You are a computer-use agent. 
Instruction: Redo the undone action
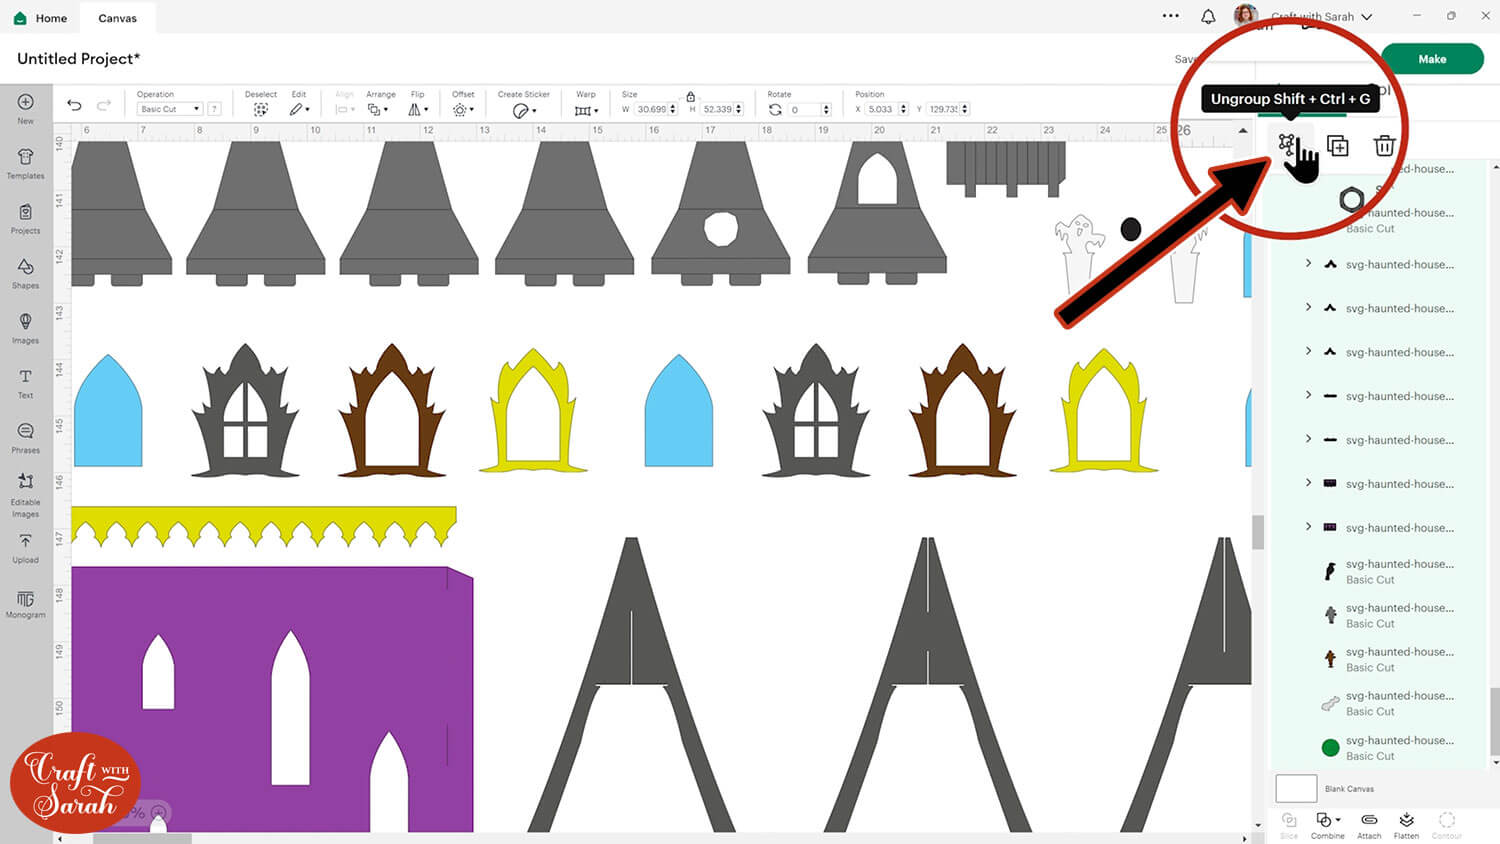click(103, 104)
